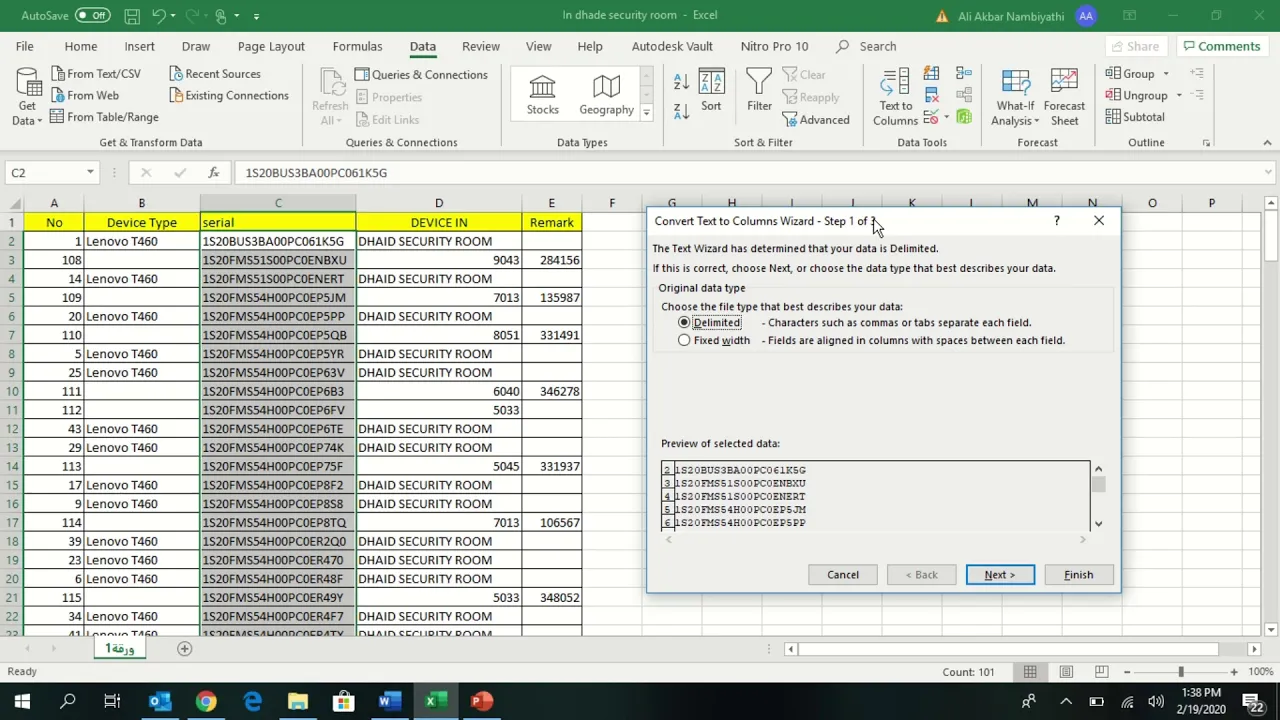Image resolution: width=1280 pixels, height=720 pixels.
Task: Click Text to Columns icon
Action: tap(895, 97)
